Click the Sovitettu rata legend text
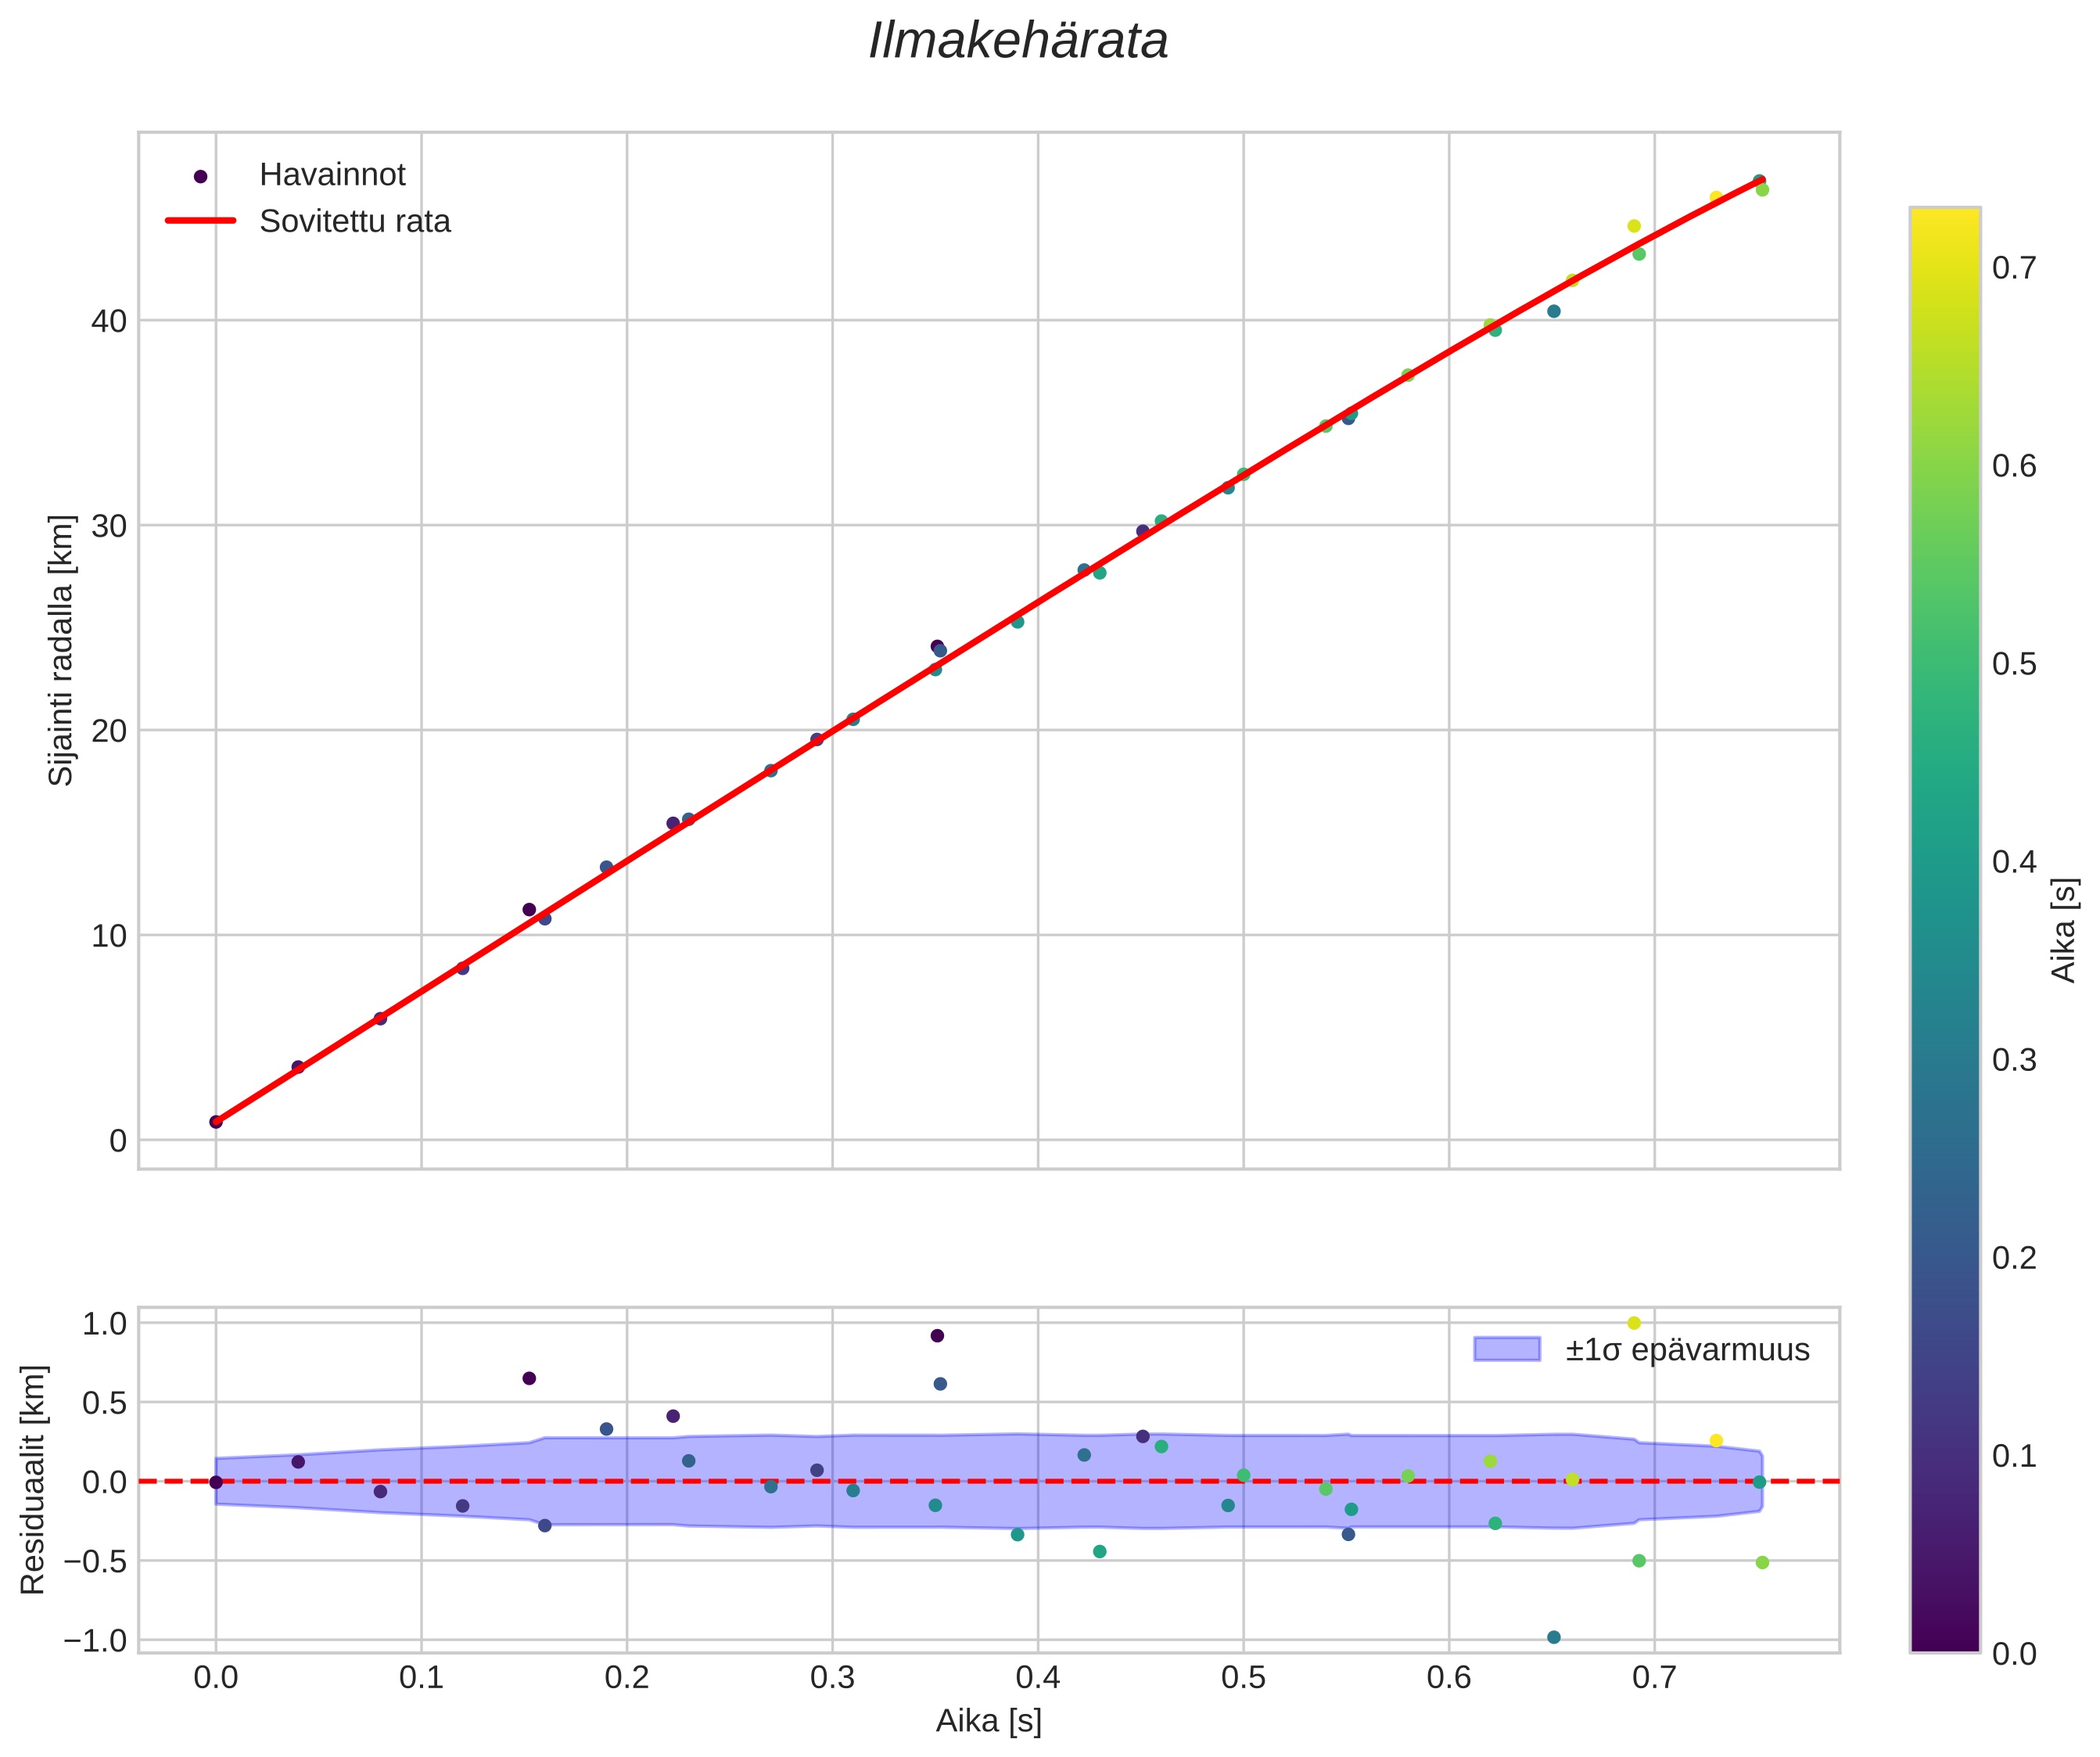Viewport: 2100px width, 1757px height. (355, 221)
